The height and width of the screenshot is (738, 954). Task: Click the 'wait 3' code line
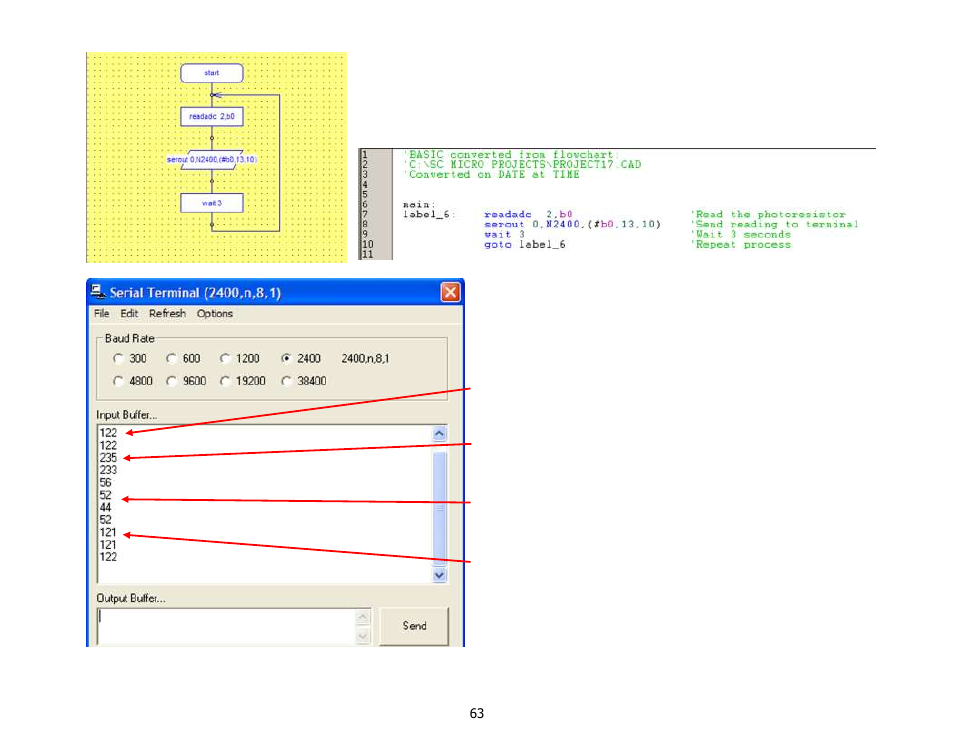504,234
